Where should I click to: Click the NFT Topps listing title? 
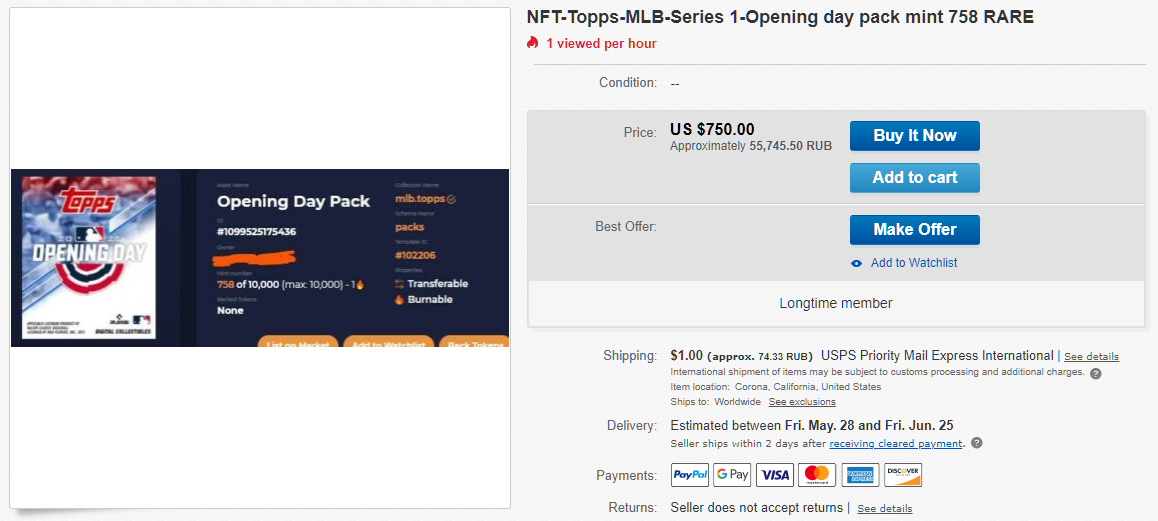780,17
